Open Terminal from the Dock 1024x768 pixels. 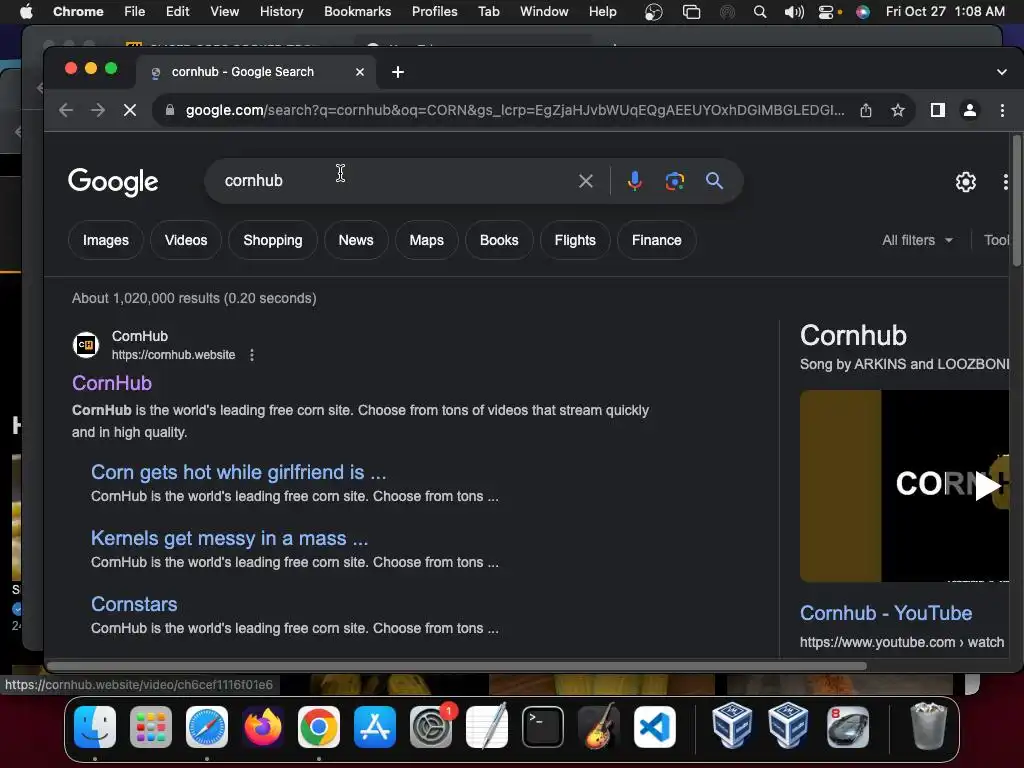point(543,727)
